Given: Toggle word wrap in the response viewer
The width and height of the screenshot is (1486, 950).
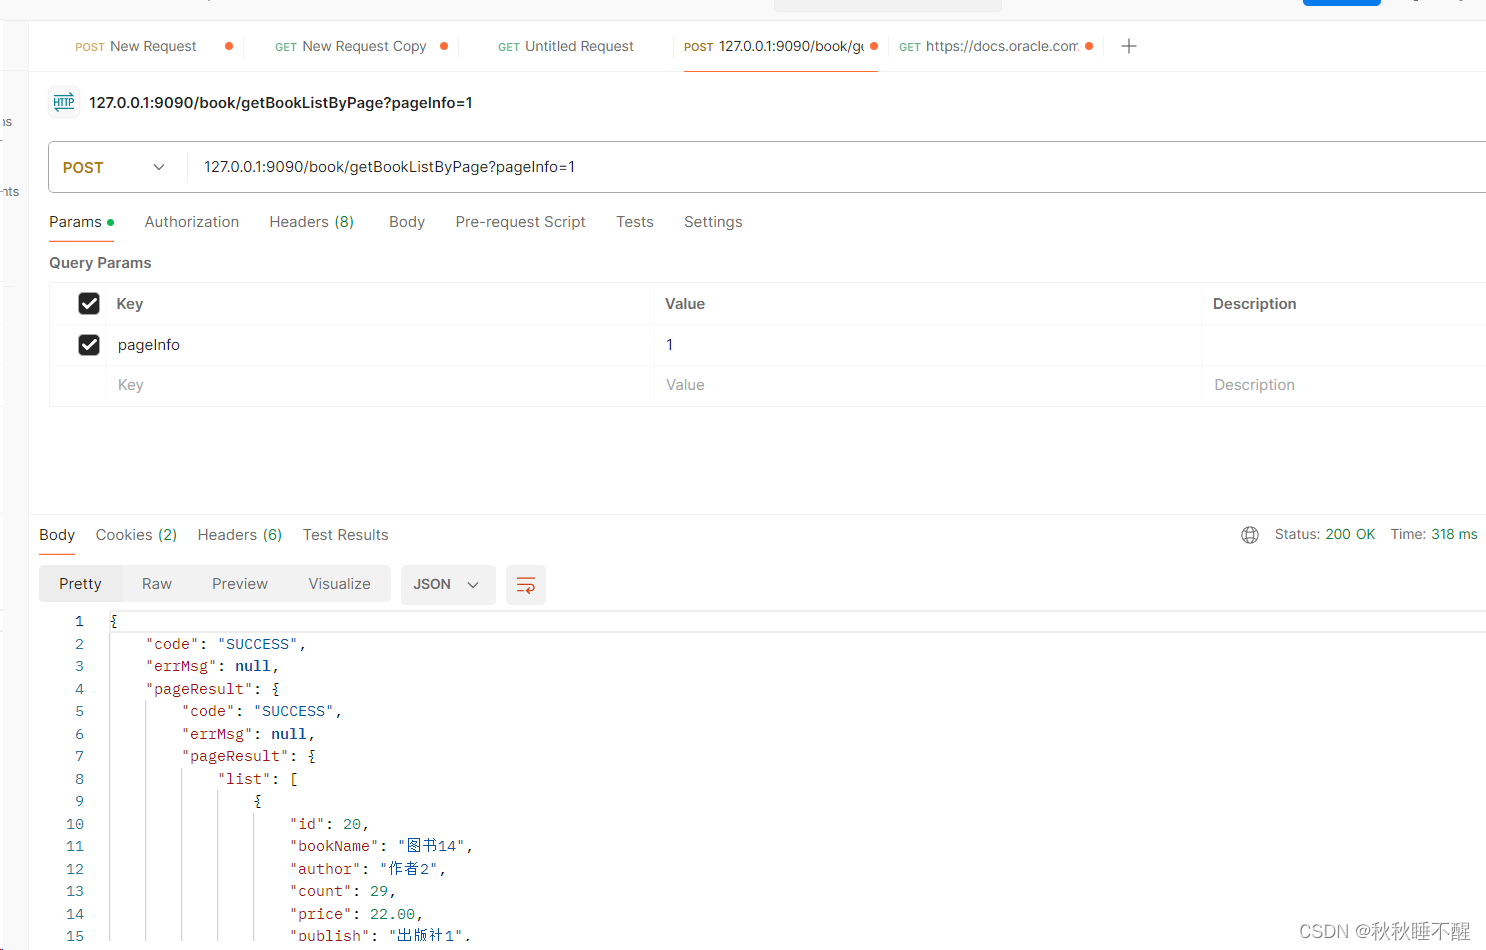Looking at the screenshot, I should [x=526, y=584].
